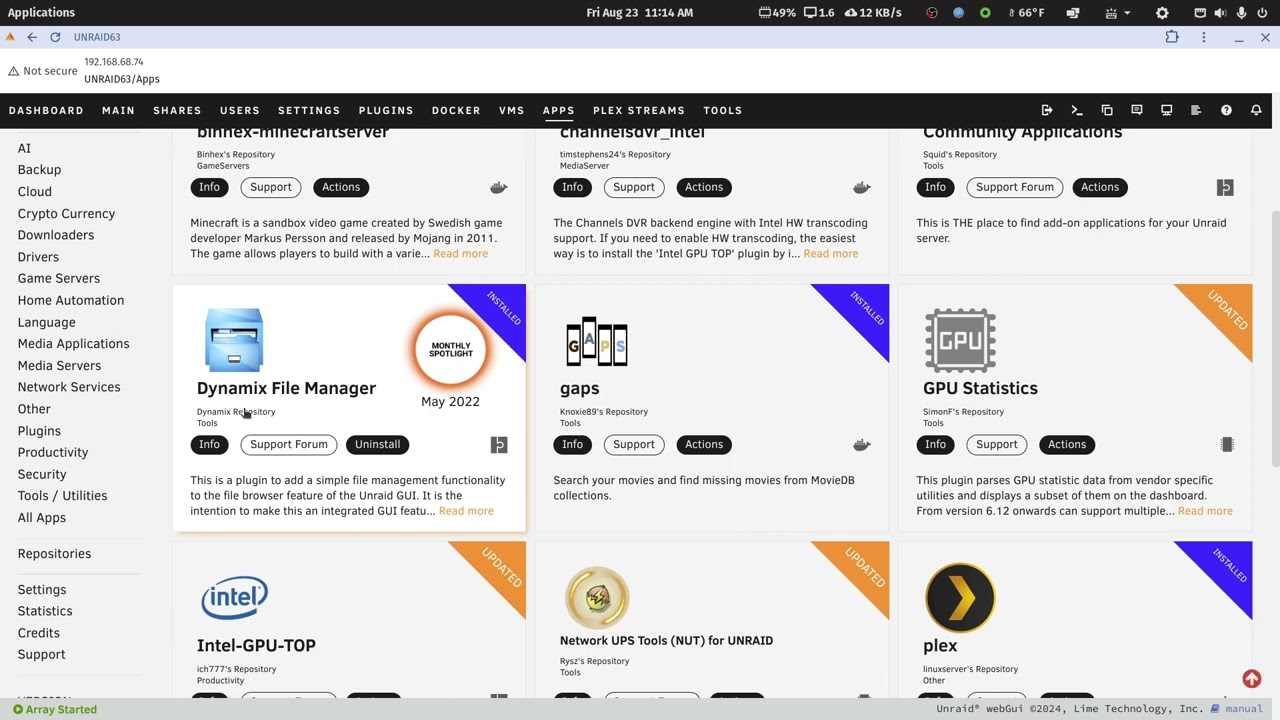The width and height of the screenshot is (1280, 720).
Task: Click Read more on Minecraft description
Action: tap(461, 254)
